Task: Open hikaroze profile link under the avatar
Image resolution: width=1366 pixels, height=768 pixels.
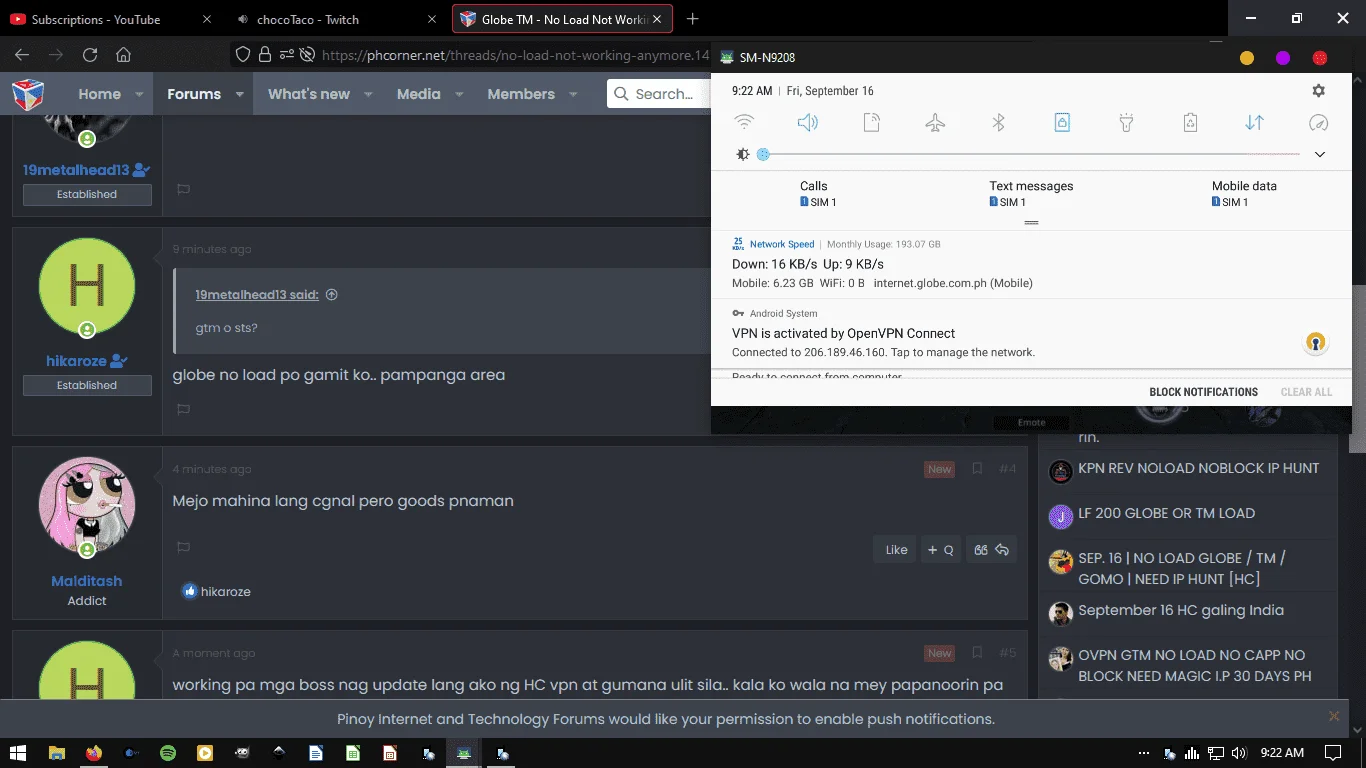Action: (x=78, y=361)
